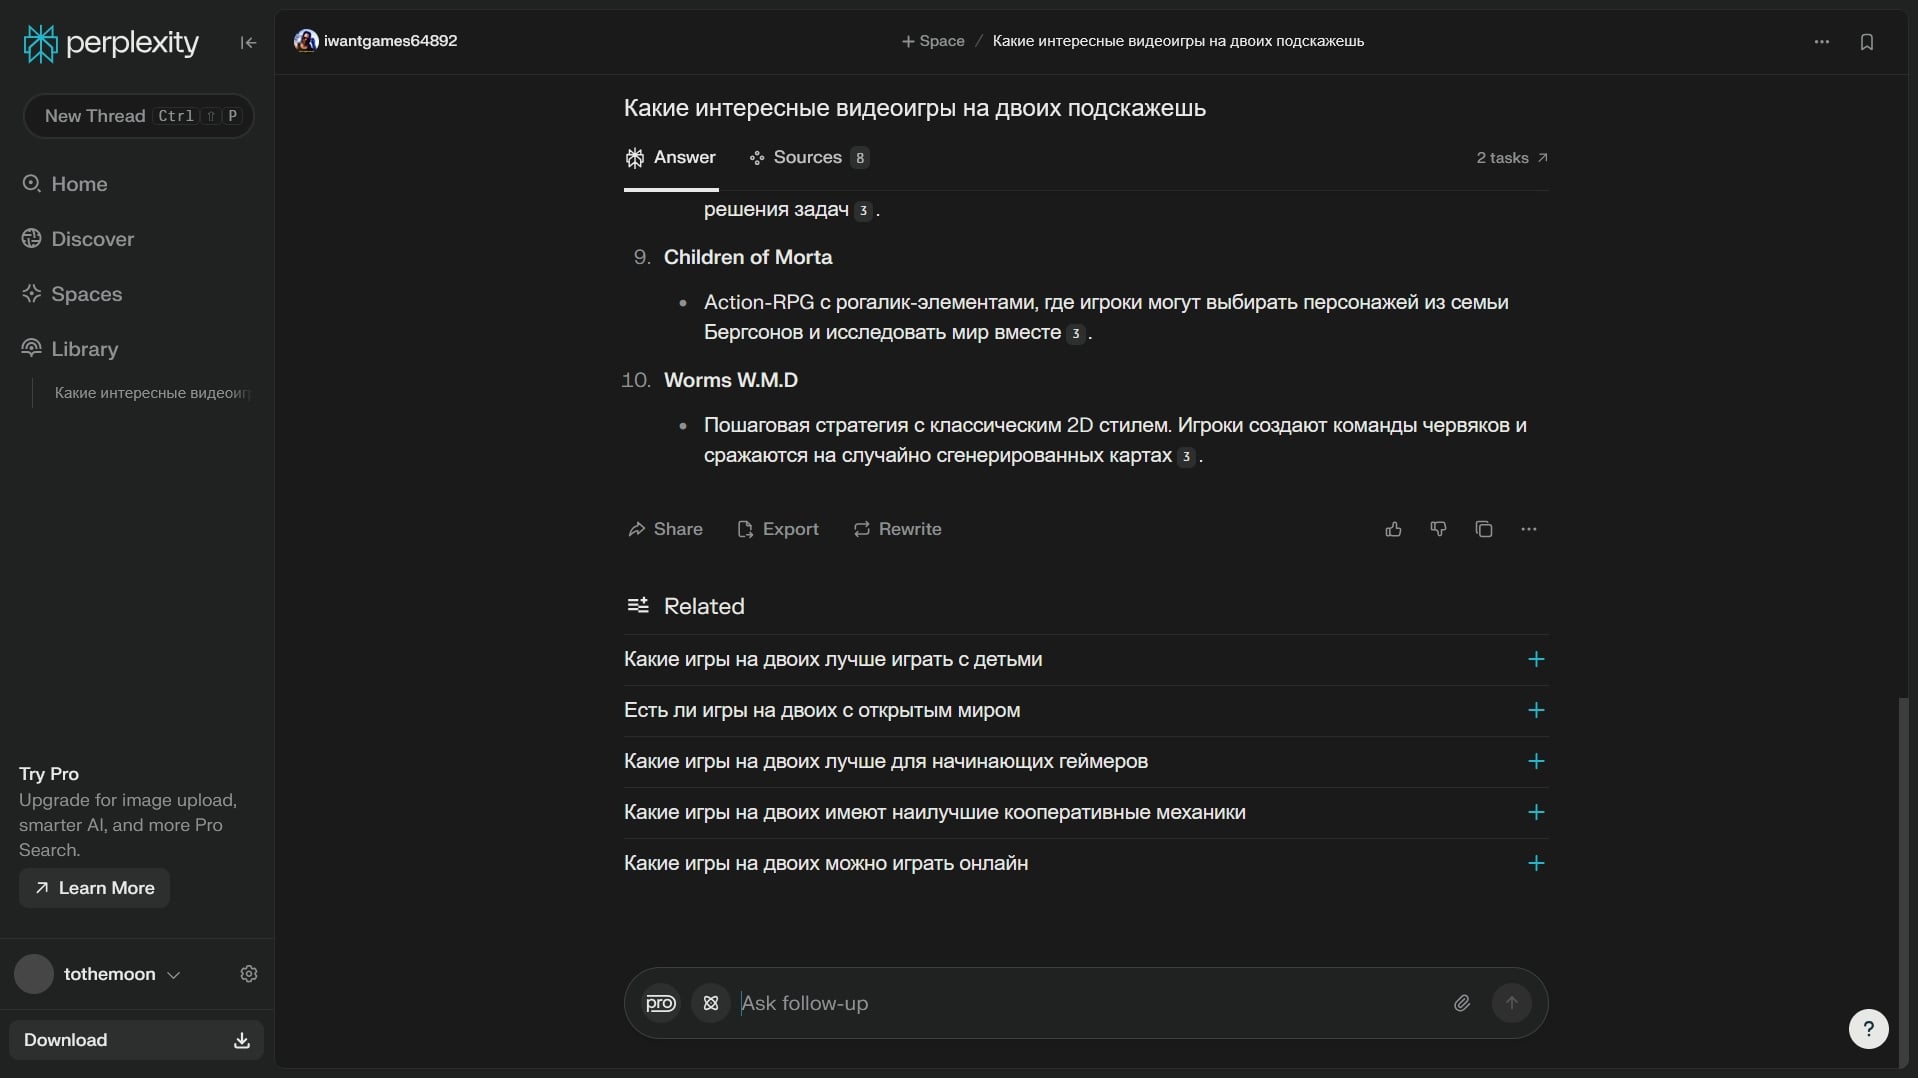The height and width of the screenshot is (1078, 1918).
Task: Select 'Children of Morta' heading text
Action: coord(748,257)
